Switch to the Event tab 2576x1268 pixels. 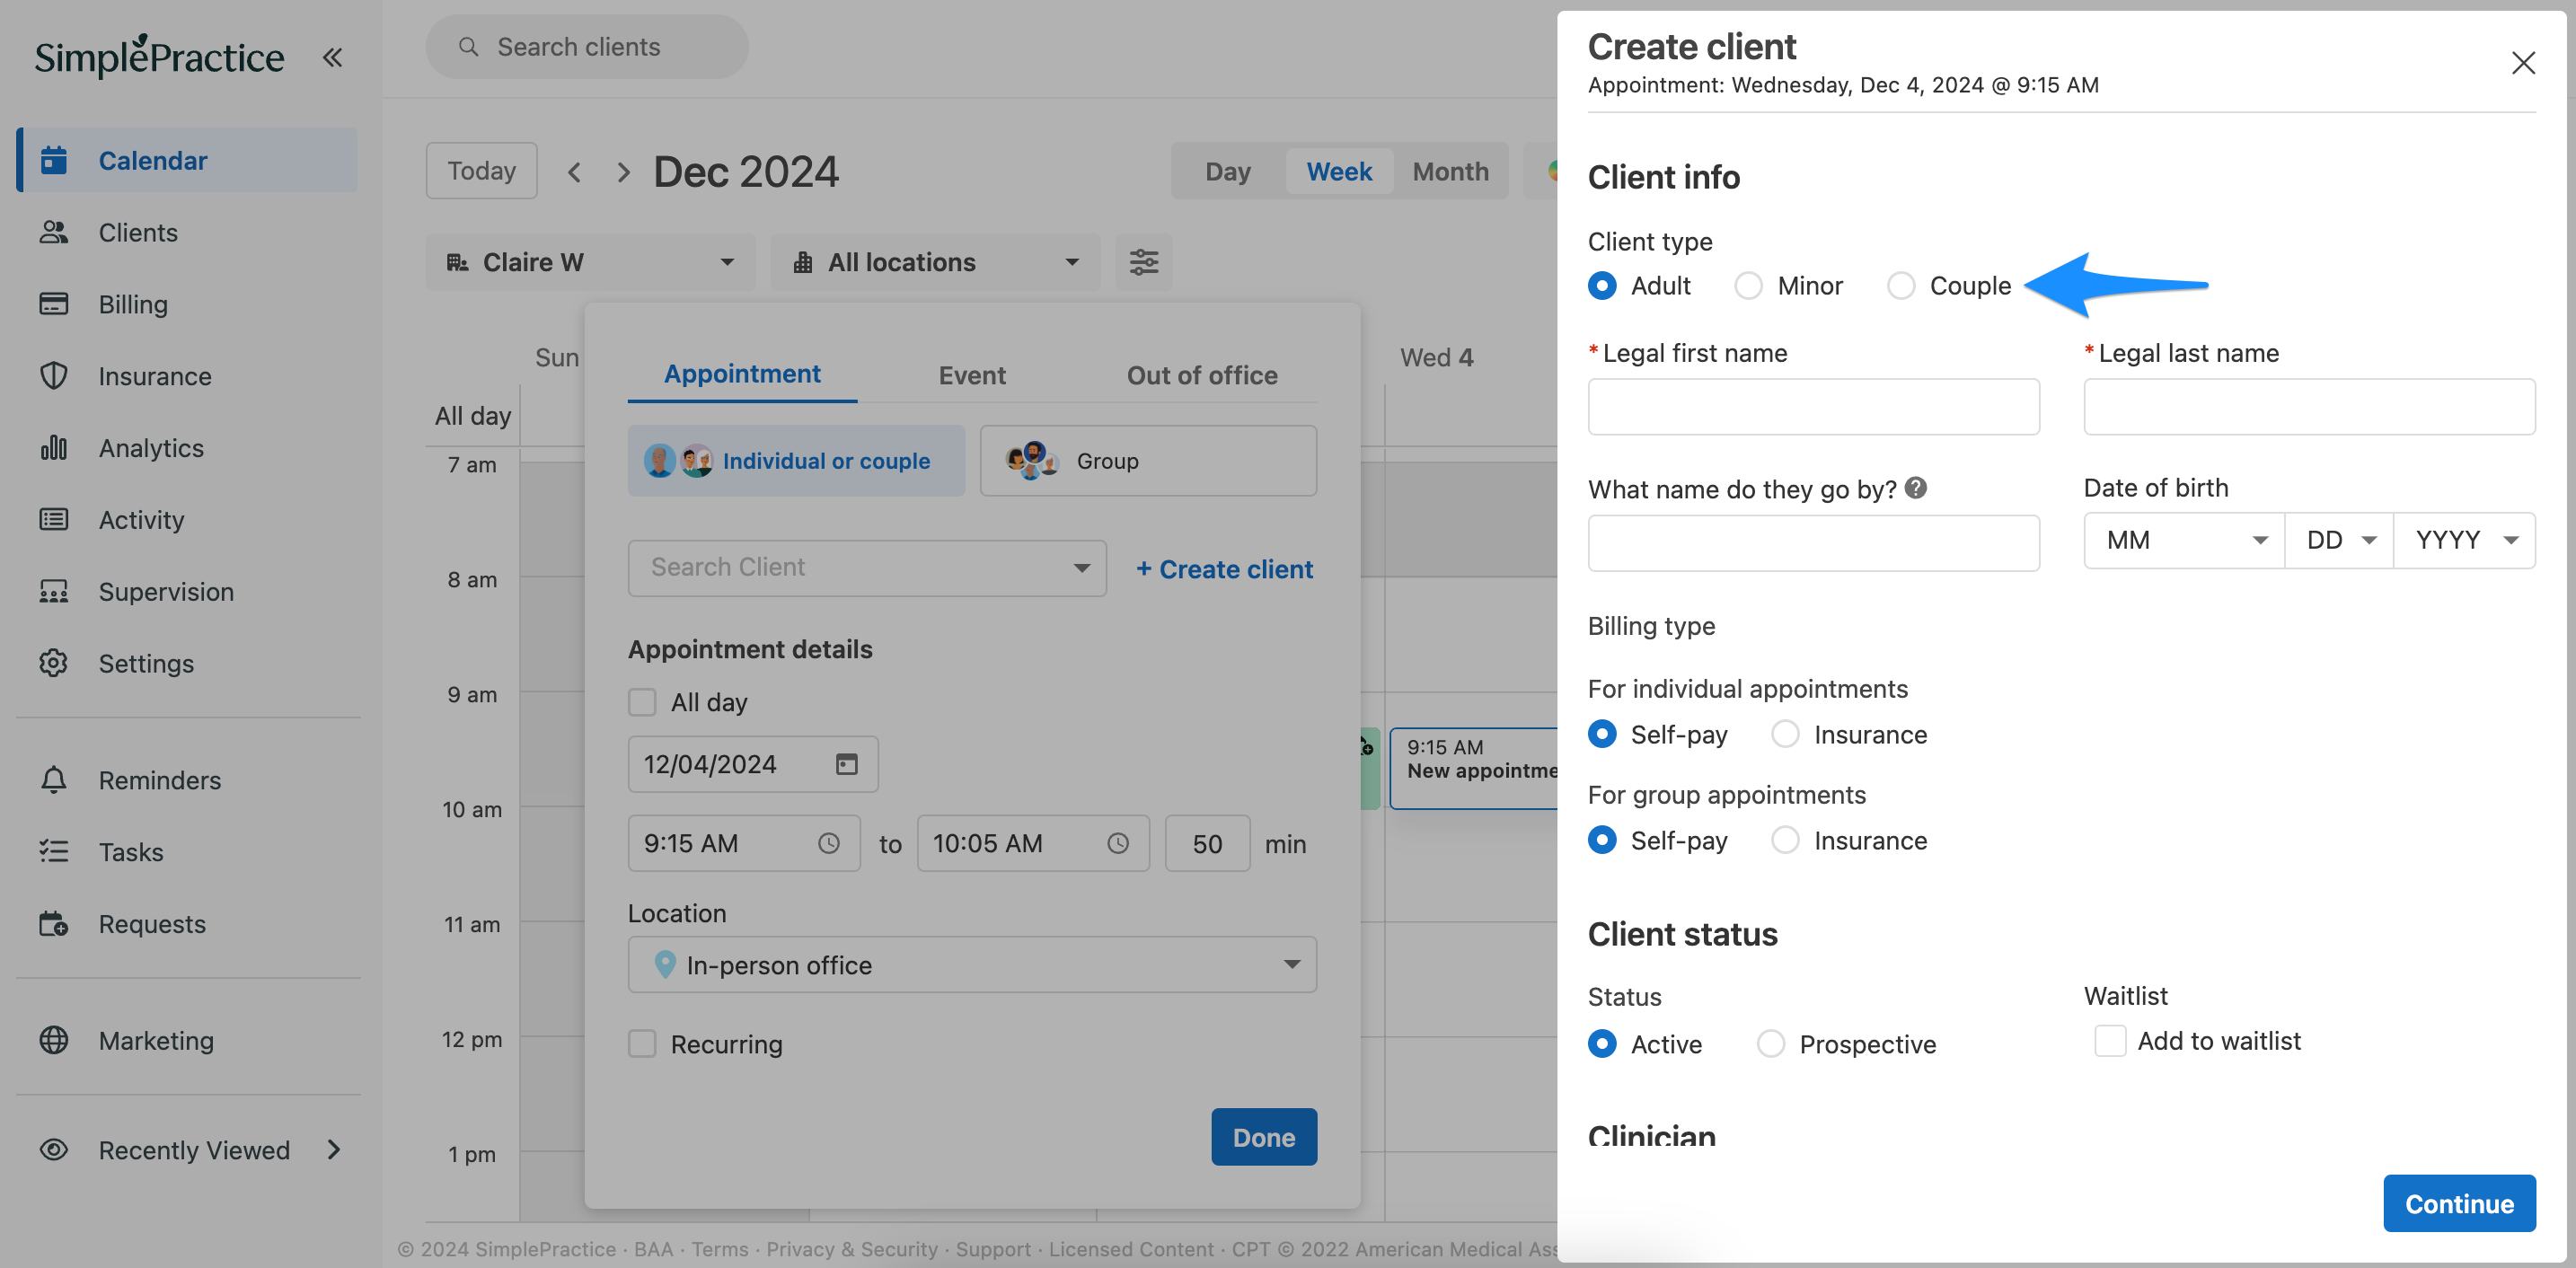click(x=972, y=375)
